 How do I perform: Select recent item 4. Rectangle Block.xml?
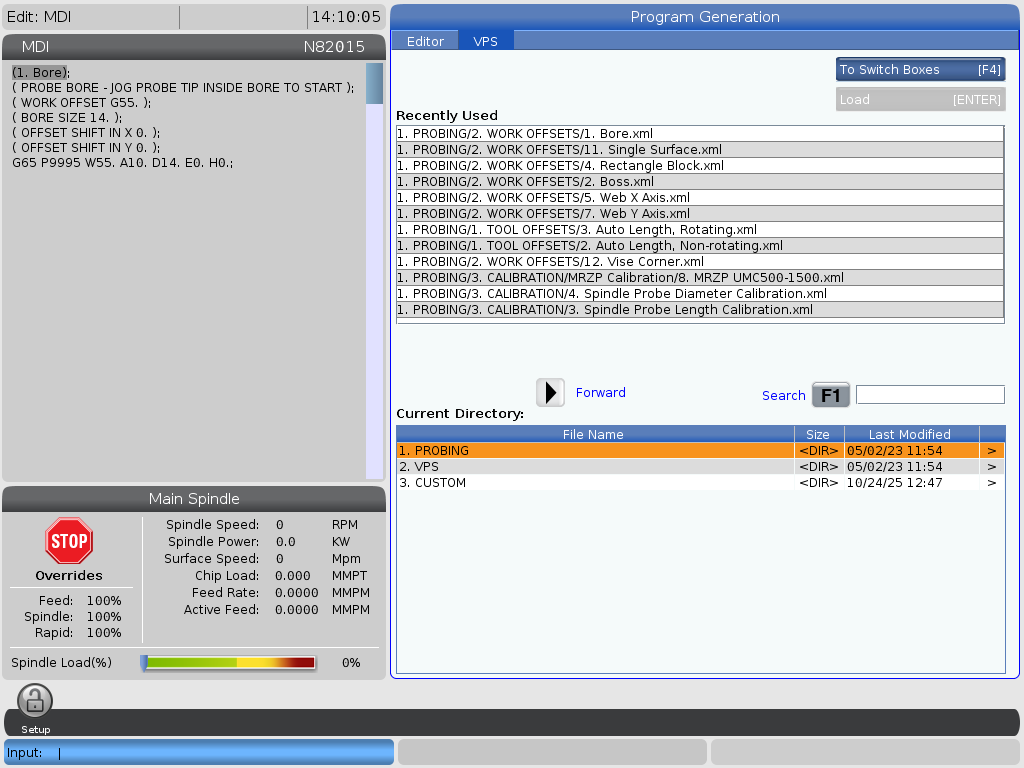[x=700, y=165]
